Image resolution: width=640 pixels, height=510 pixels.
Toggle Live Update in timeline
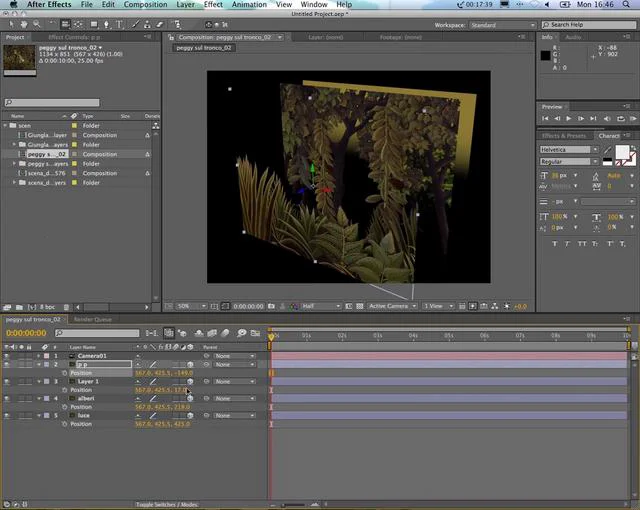pyautogui.click(x=169, y=333)
